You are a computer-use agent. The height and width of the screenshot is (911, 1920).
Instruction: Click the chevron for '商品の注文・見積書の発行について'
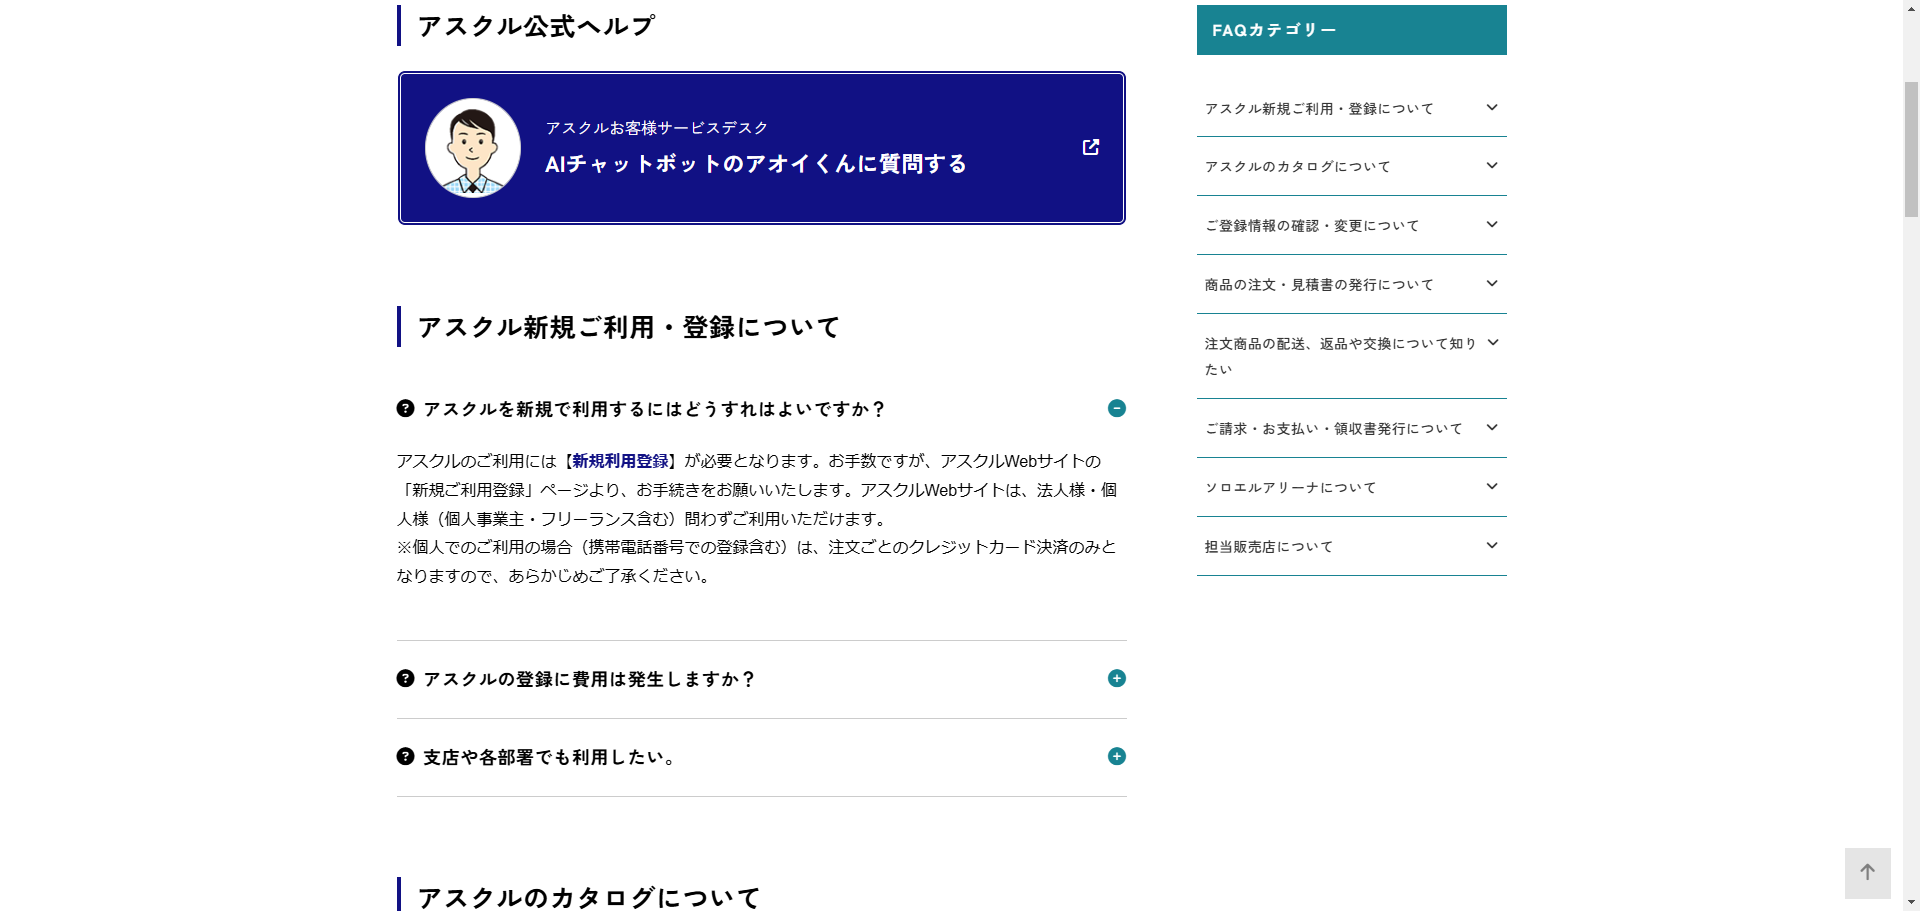[1492, 283]
